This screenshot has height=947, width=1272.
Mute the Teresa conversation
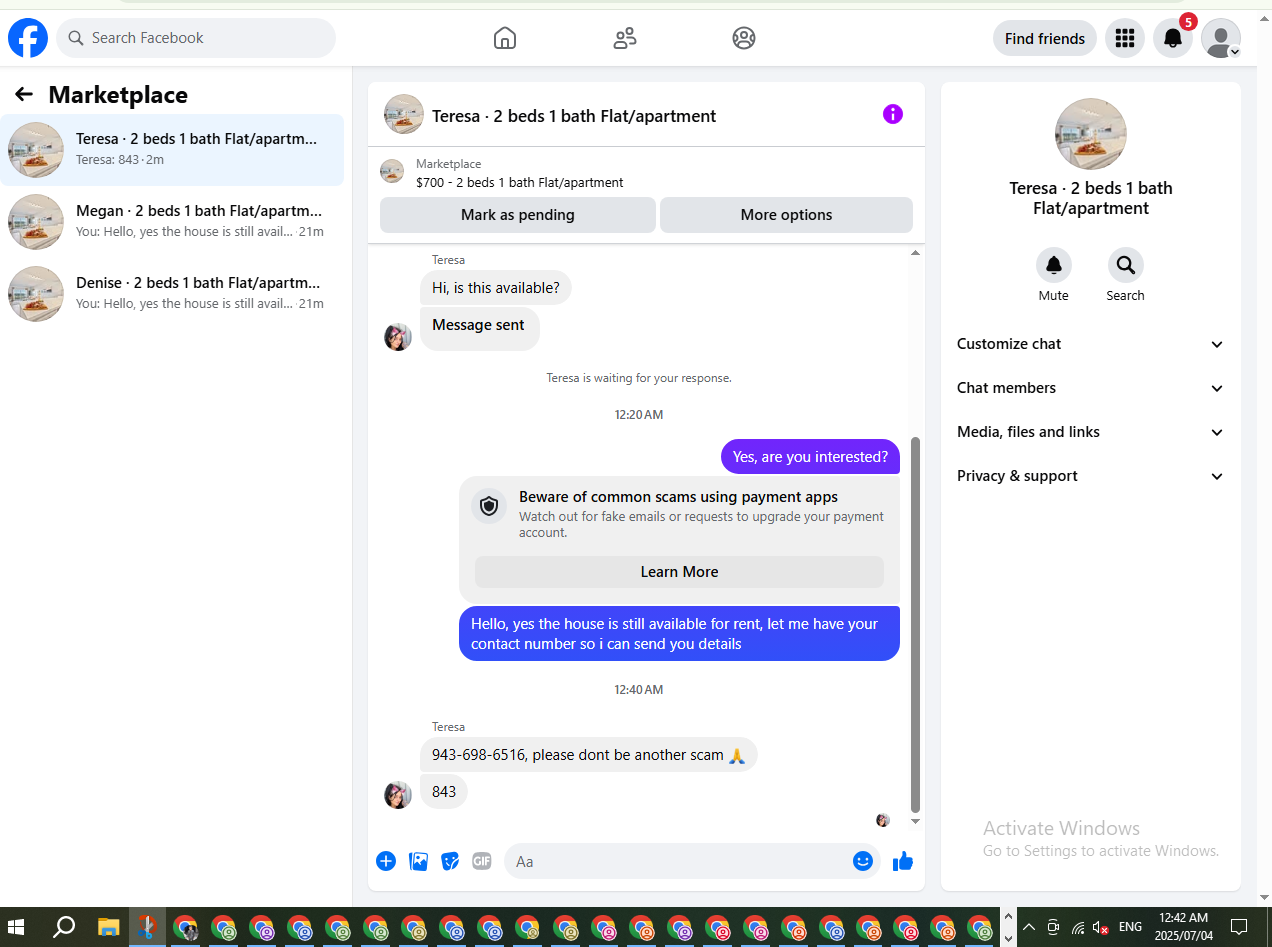[x=1054, y=265]
